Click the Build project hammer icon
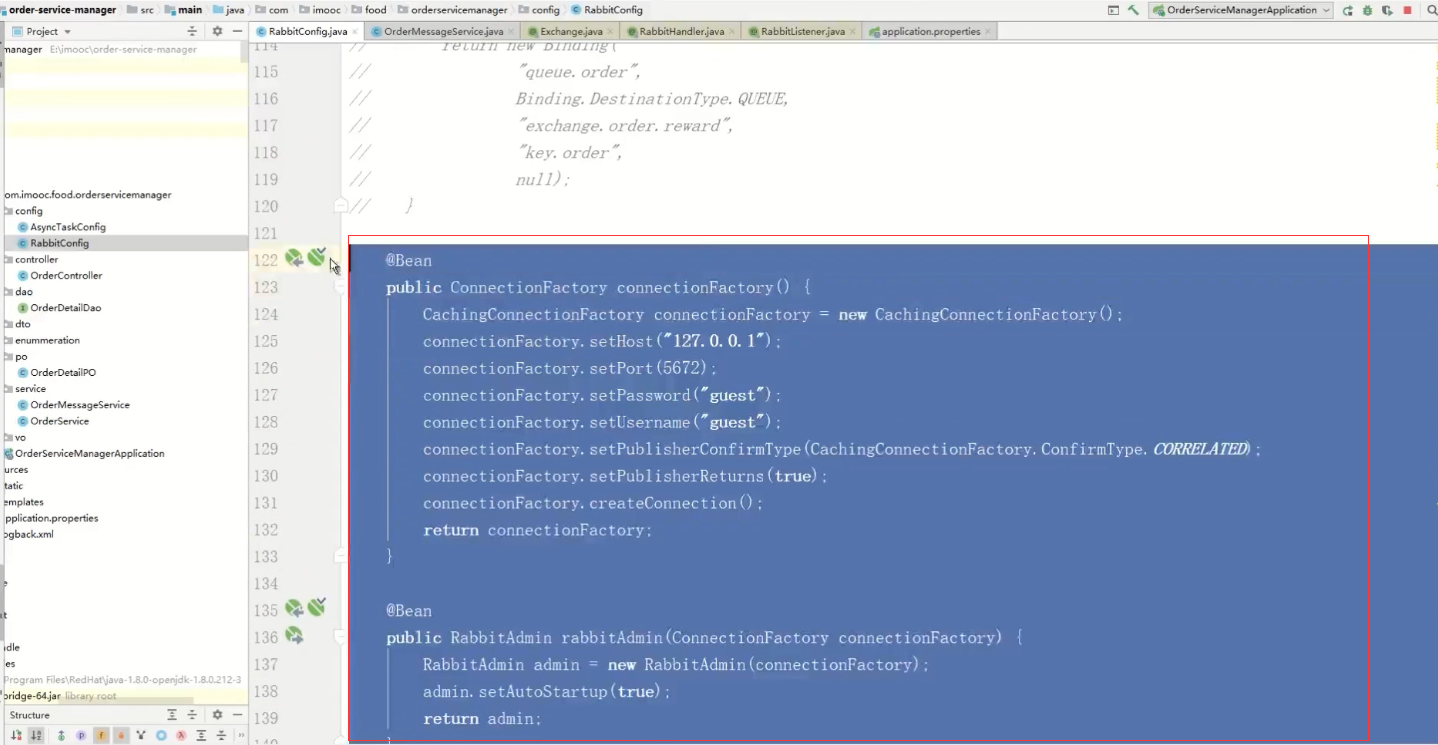 1133,10
